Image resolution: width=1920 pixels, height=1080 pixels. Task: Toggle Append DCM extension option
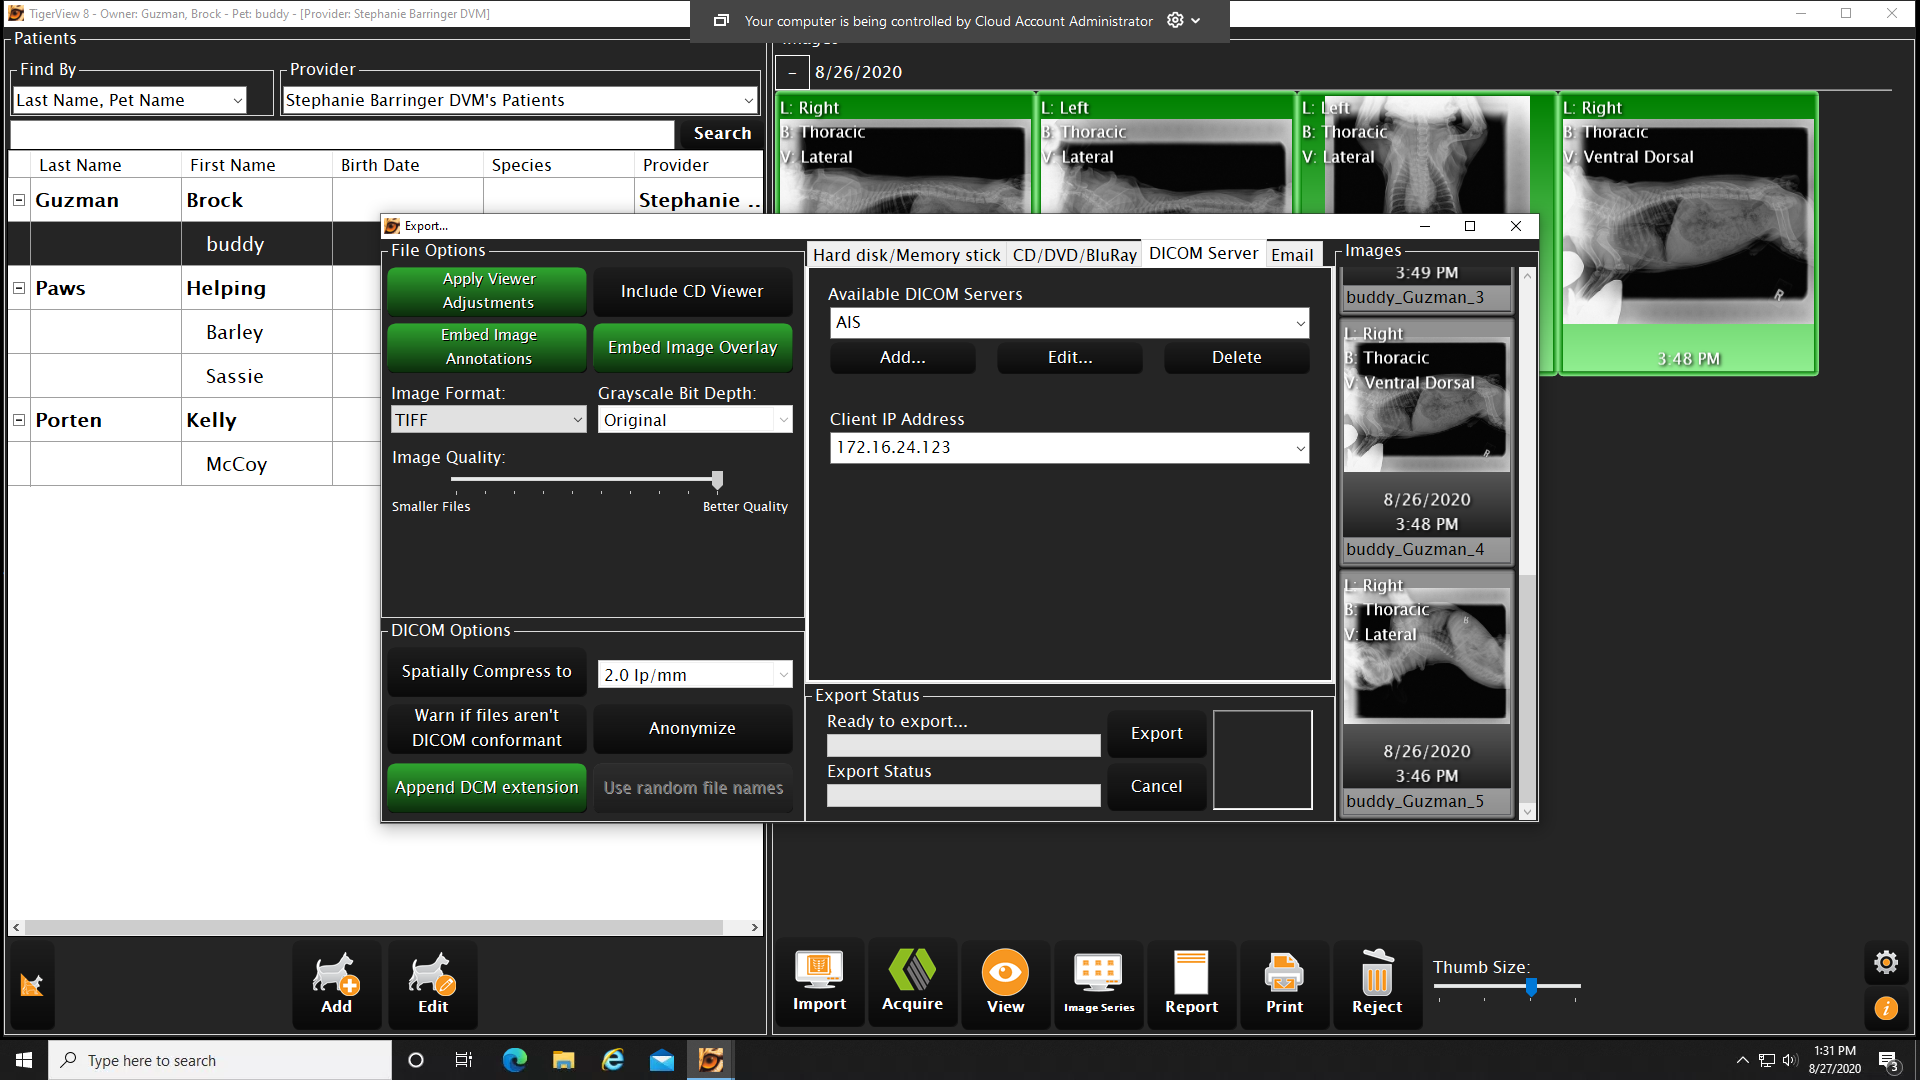486,788
